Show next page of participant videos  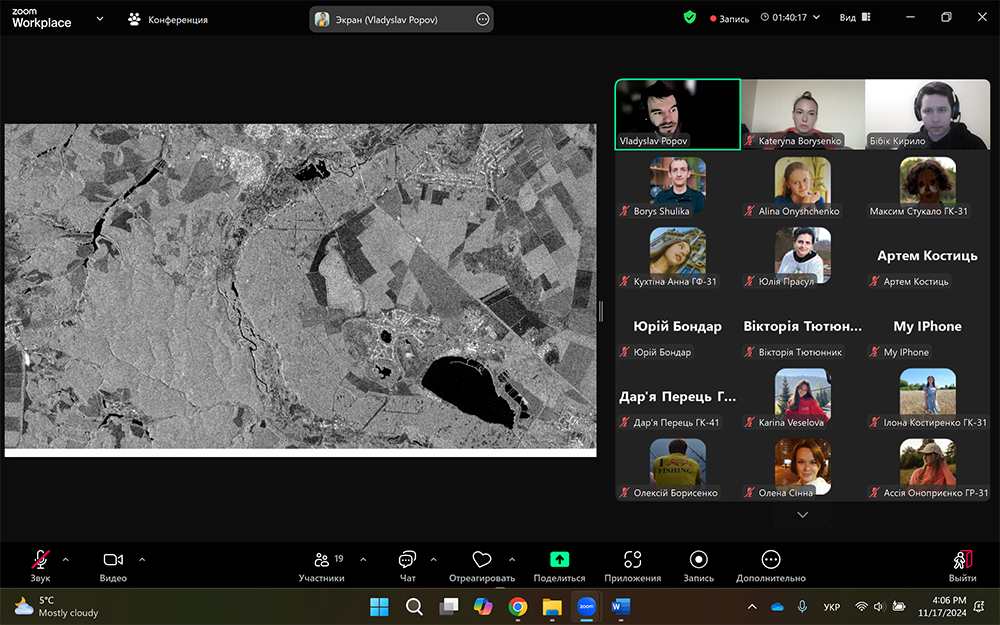click(x=802, y=514)
